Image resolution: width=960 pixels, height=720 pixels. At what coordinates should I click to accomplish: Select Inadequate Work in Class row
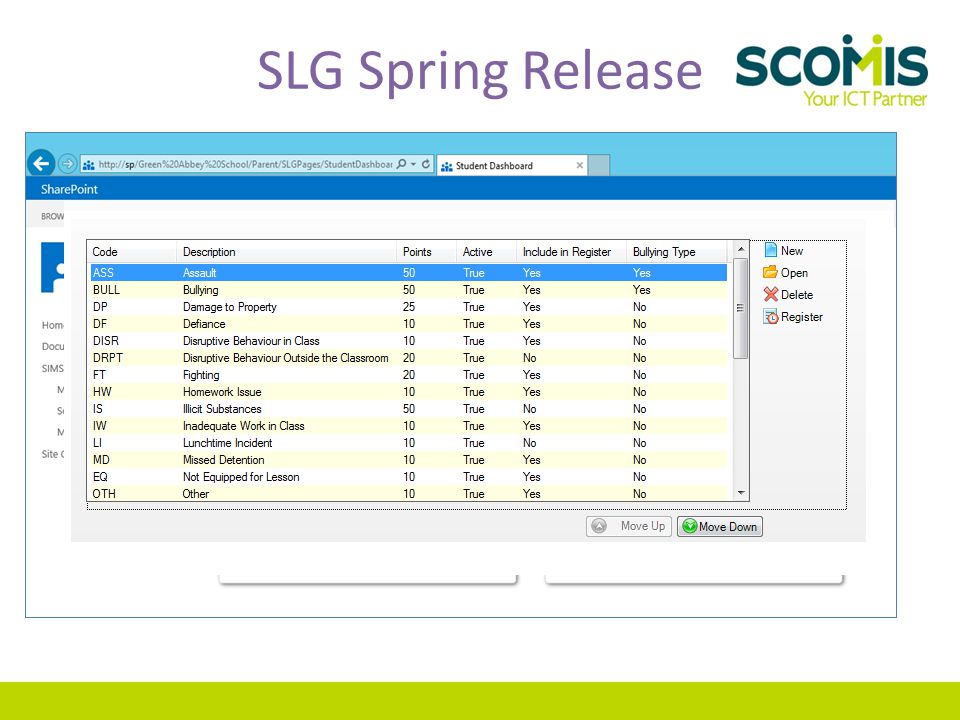tap(408, 426)
